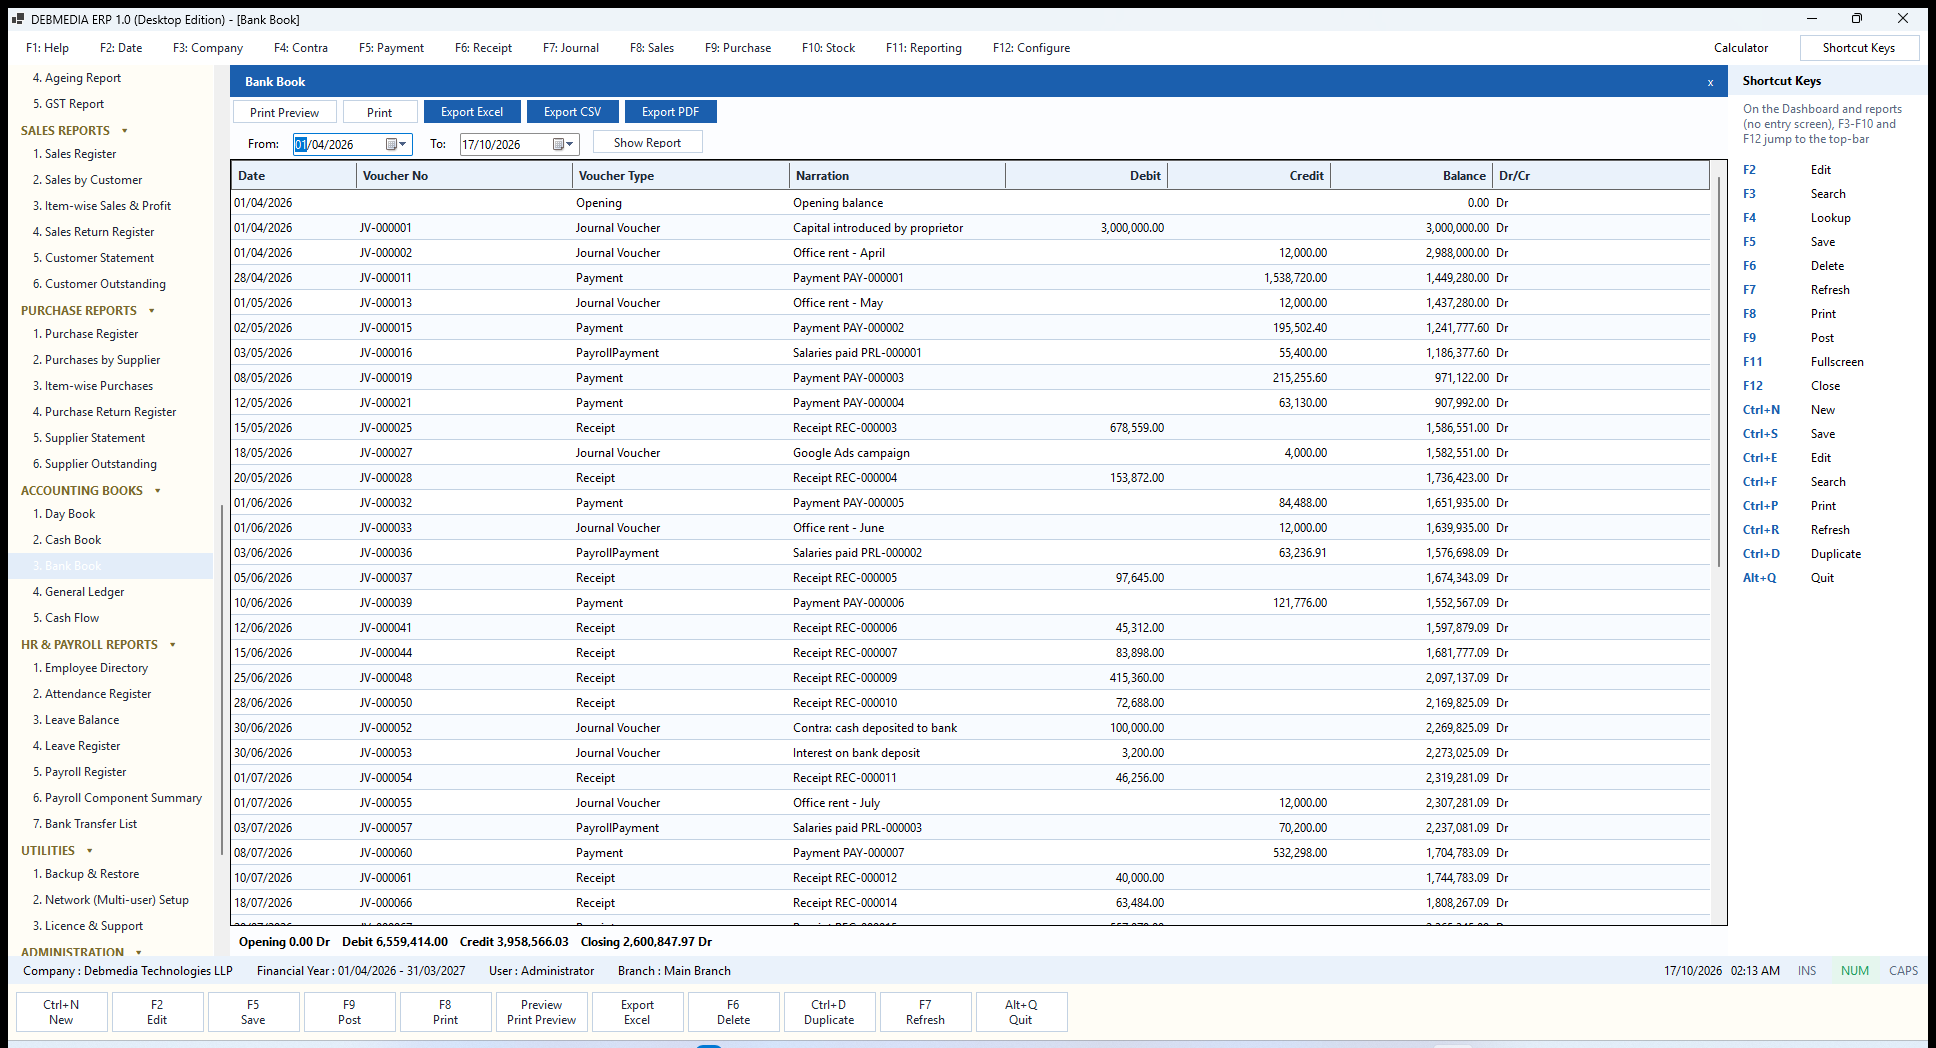The image size is (1936, 1048).
Task: Collapse the SALES REPORTS section arrow
Action: [125, 131]
